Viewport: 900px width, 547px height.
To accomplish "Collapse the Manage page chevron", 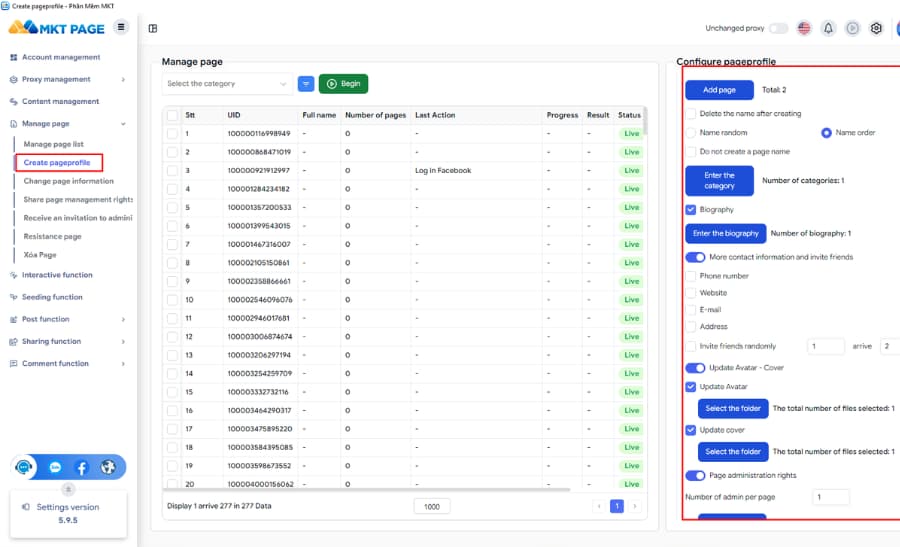I will pyautogui.click(x=123, y=124).
